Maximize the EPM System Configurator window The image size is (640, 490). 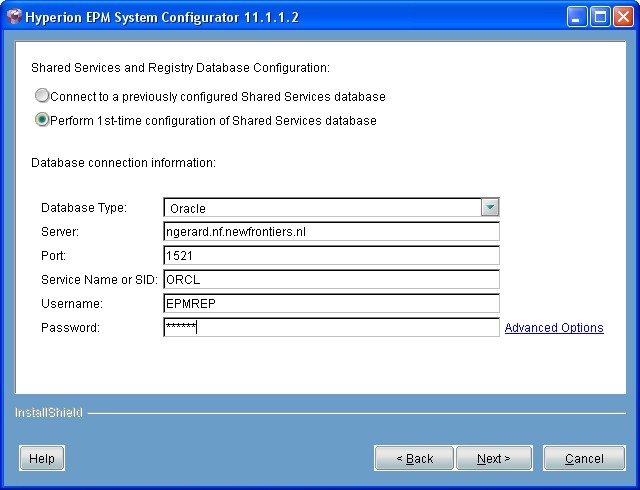602,16
